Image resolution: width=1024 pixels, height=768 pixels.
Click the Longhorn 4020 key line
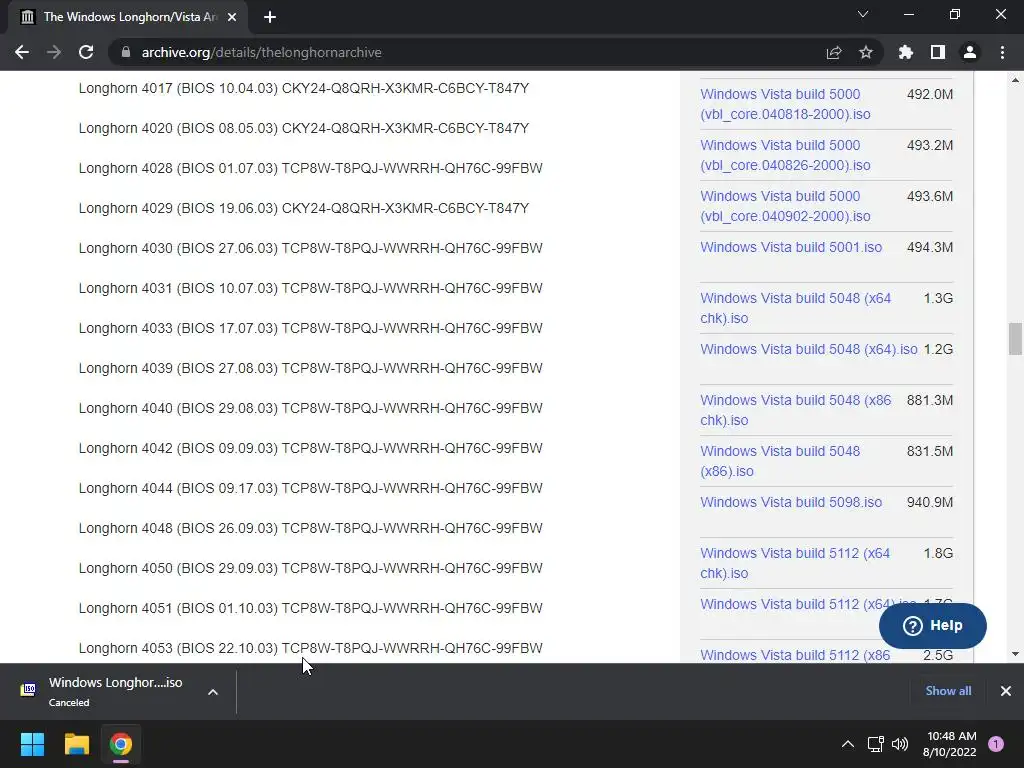(x=304, y=128)
